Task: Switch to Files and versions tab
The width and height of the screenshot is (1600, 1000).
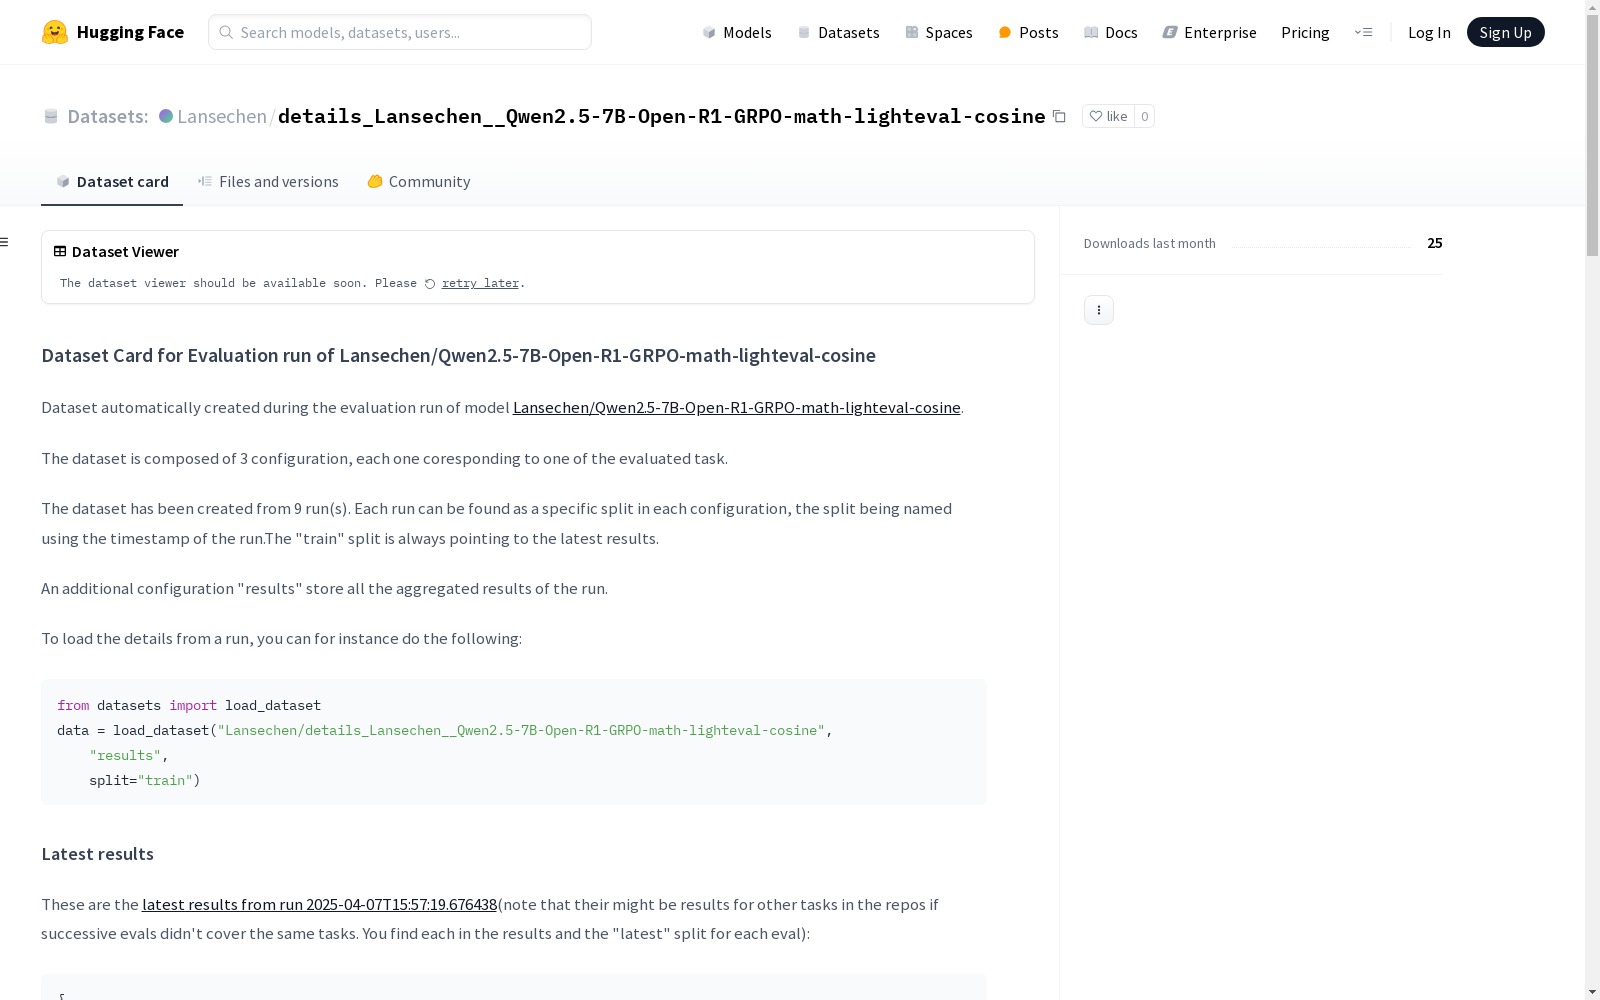Action: pos(268,182)
